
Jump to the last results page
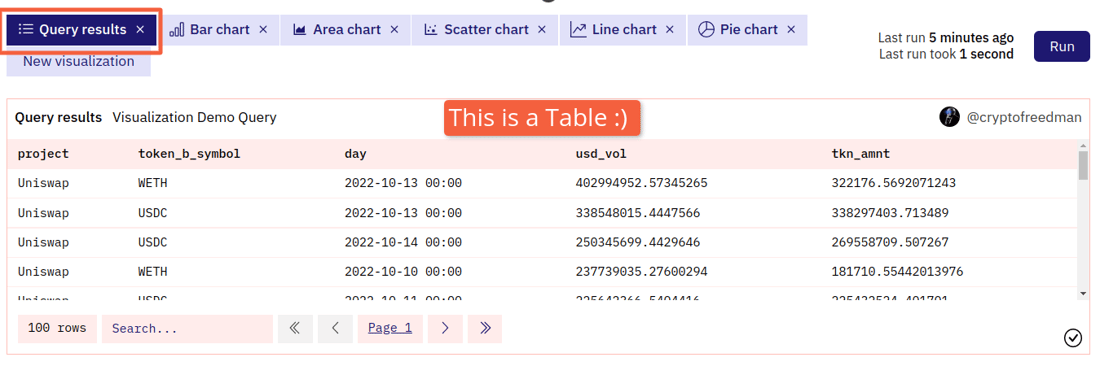click(x=485, y=328)
